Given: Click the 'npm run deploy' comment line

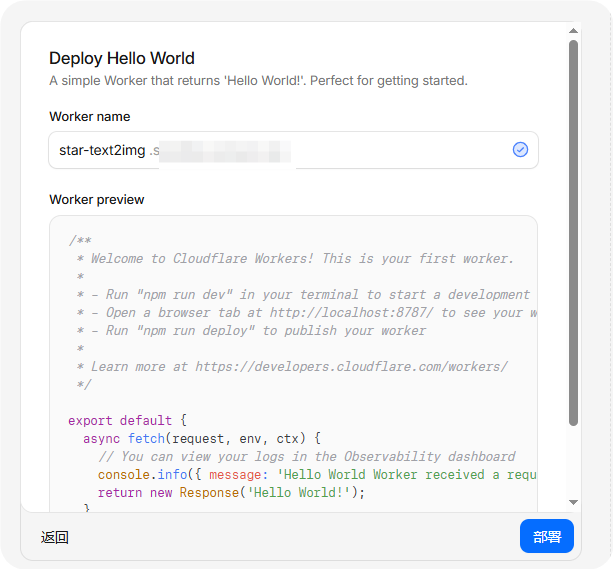Looking at the screenshot, I should 251,331.
